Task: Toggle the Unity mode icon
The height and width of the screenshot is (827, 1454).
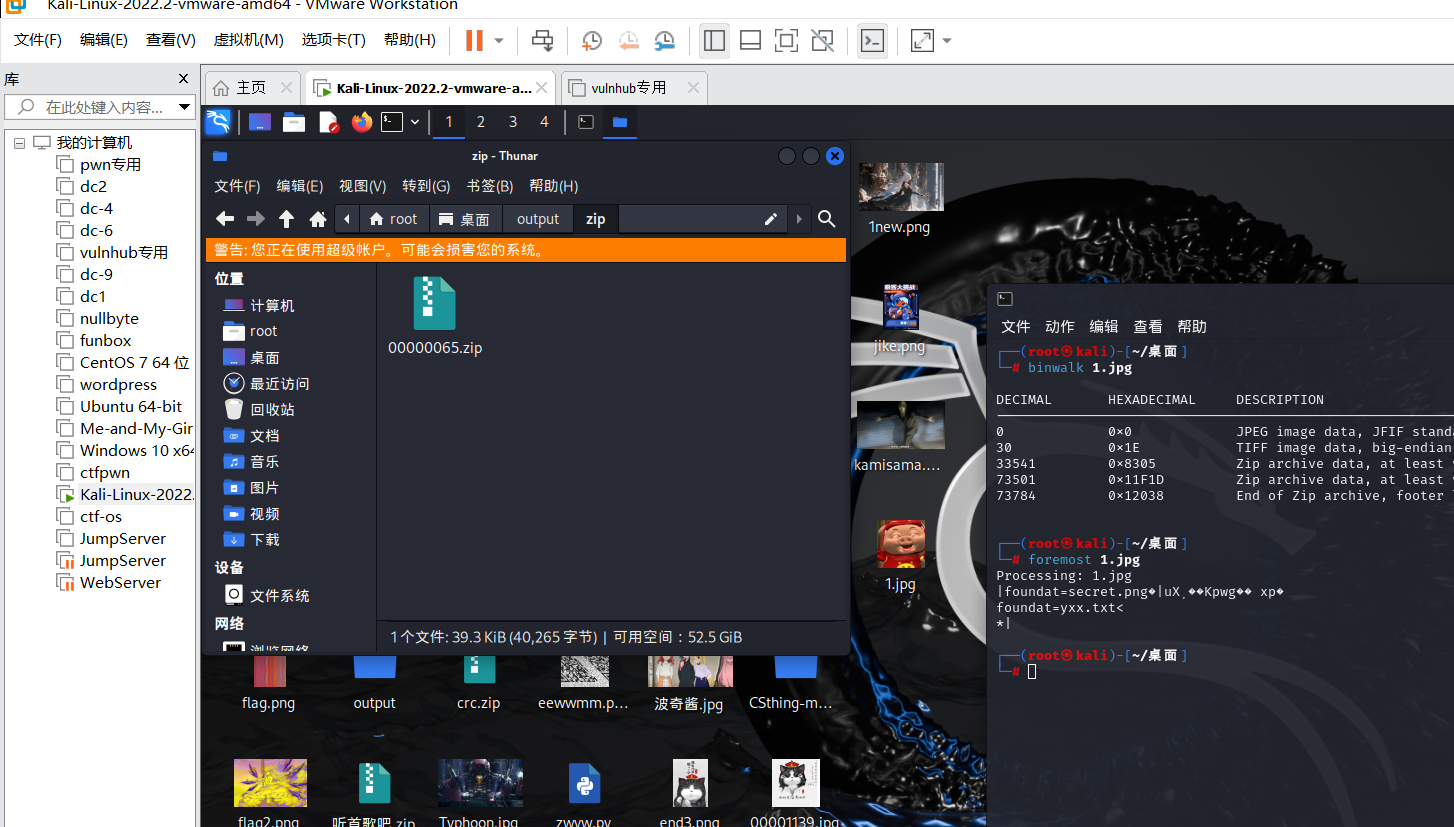Action: pos(823,40)
